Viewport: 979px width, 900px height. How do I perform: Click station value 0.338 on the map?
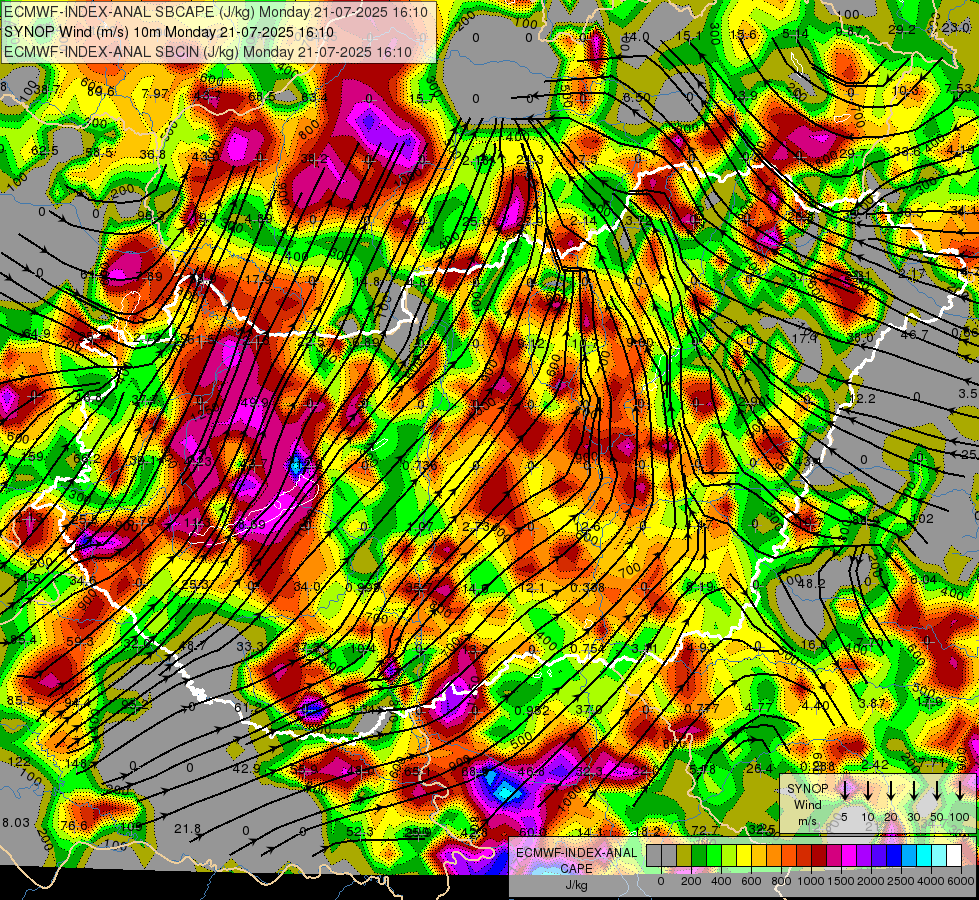[x=587, y=587]
